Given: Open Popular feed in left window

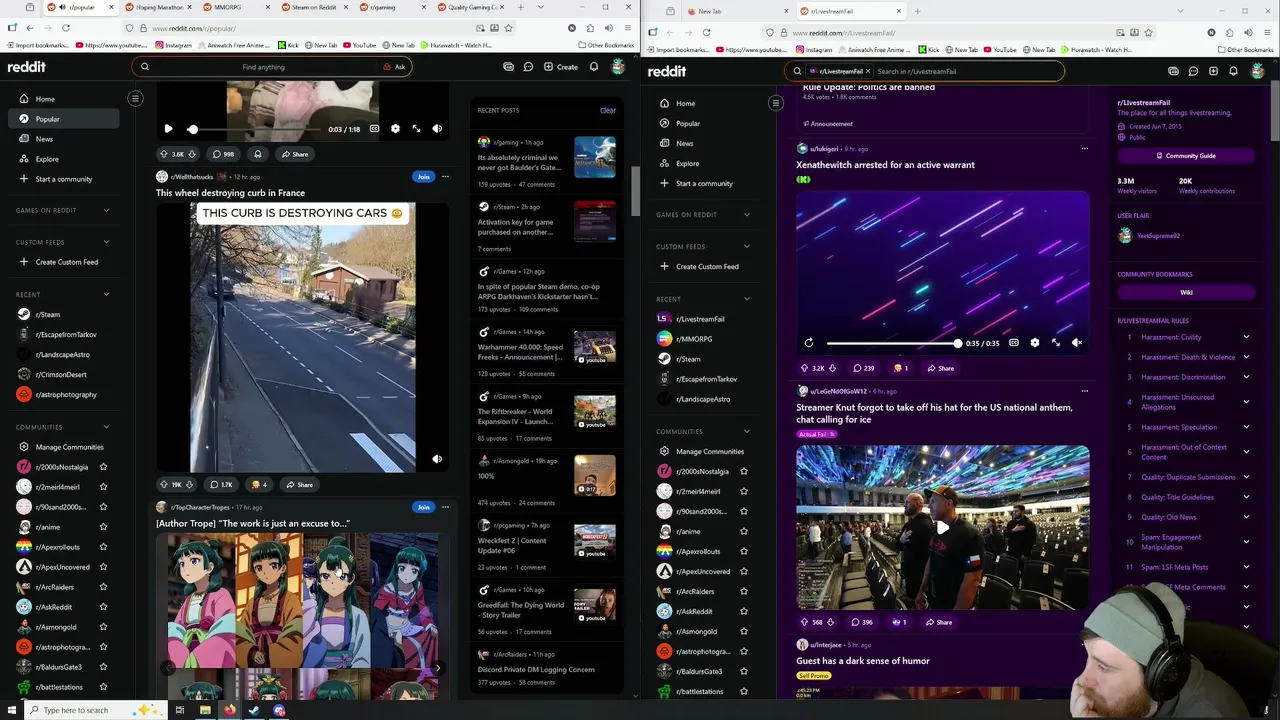Looking at the screenshot, I should 63,119.
